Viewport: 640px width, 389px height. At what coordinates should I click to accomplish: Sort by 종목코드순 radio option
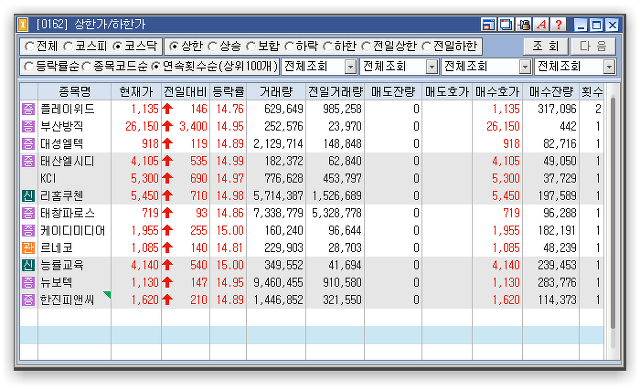tap(86, 66)
